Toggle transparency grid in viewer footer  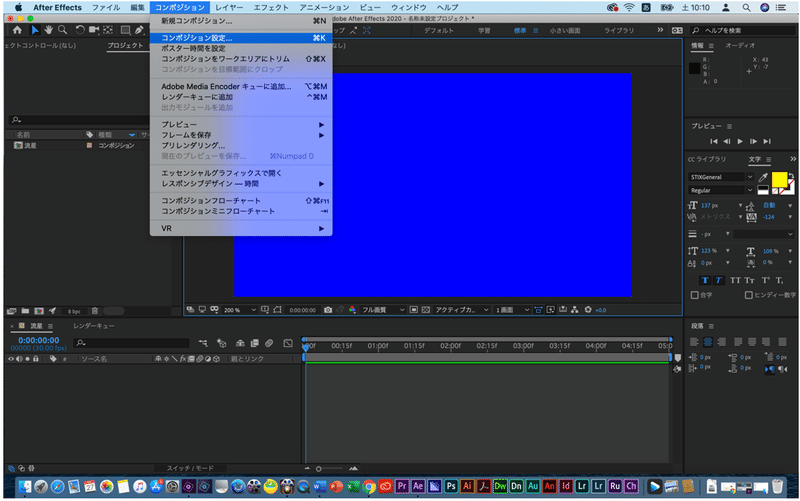(426, 310)
